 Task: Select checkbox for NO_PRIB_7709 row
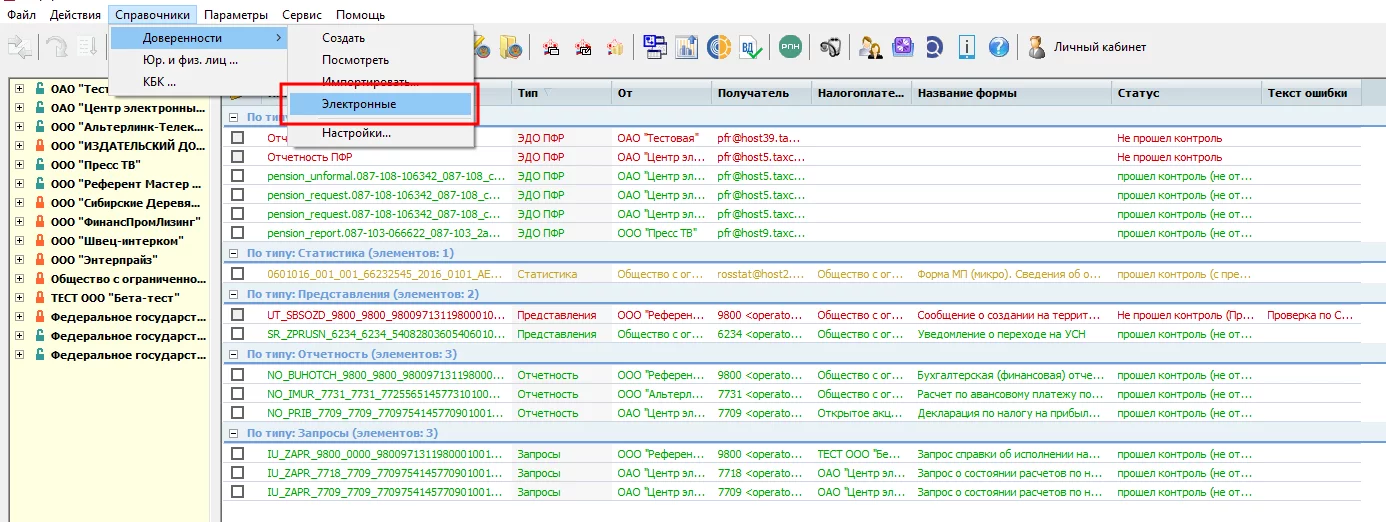238,413
